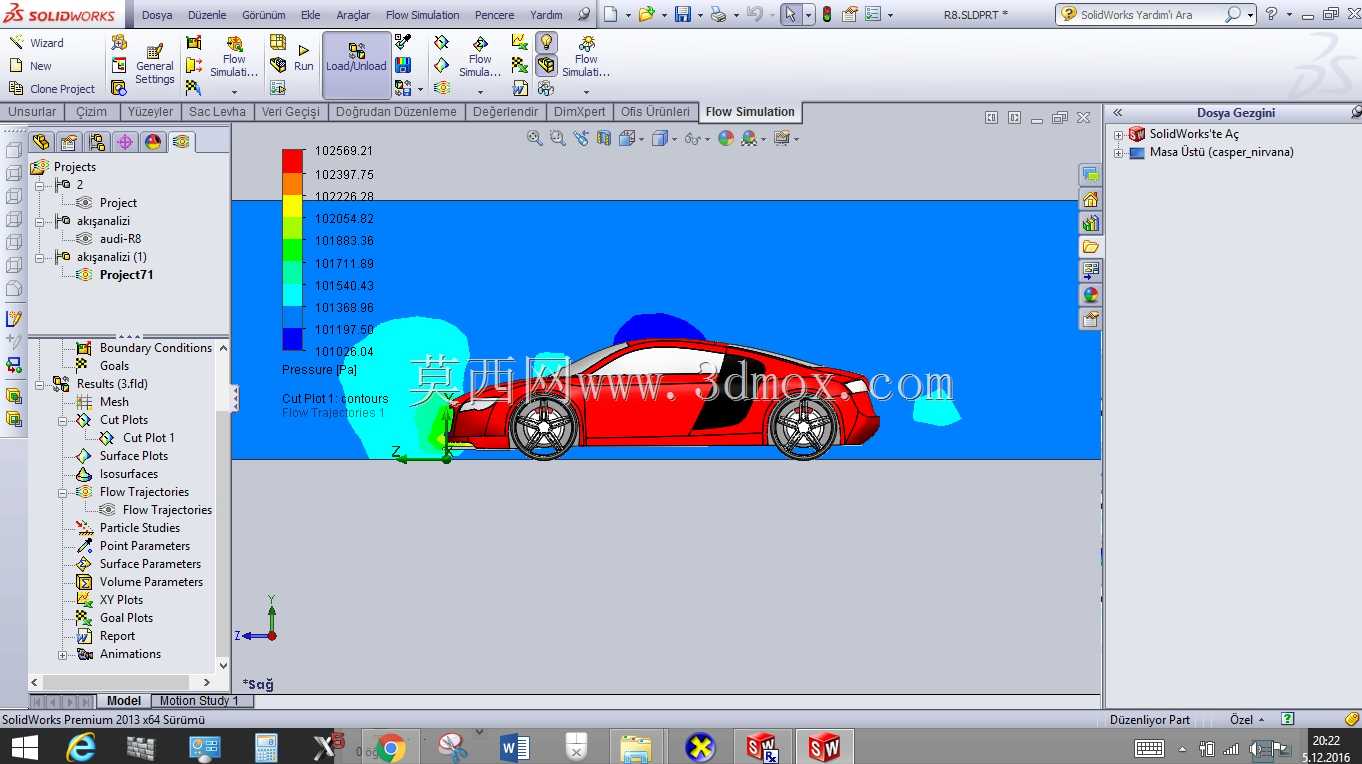The width and height of the screenshot is (1362, 764).
Task: Select Volume Parameters item
Action: click(x=151, y=582)
